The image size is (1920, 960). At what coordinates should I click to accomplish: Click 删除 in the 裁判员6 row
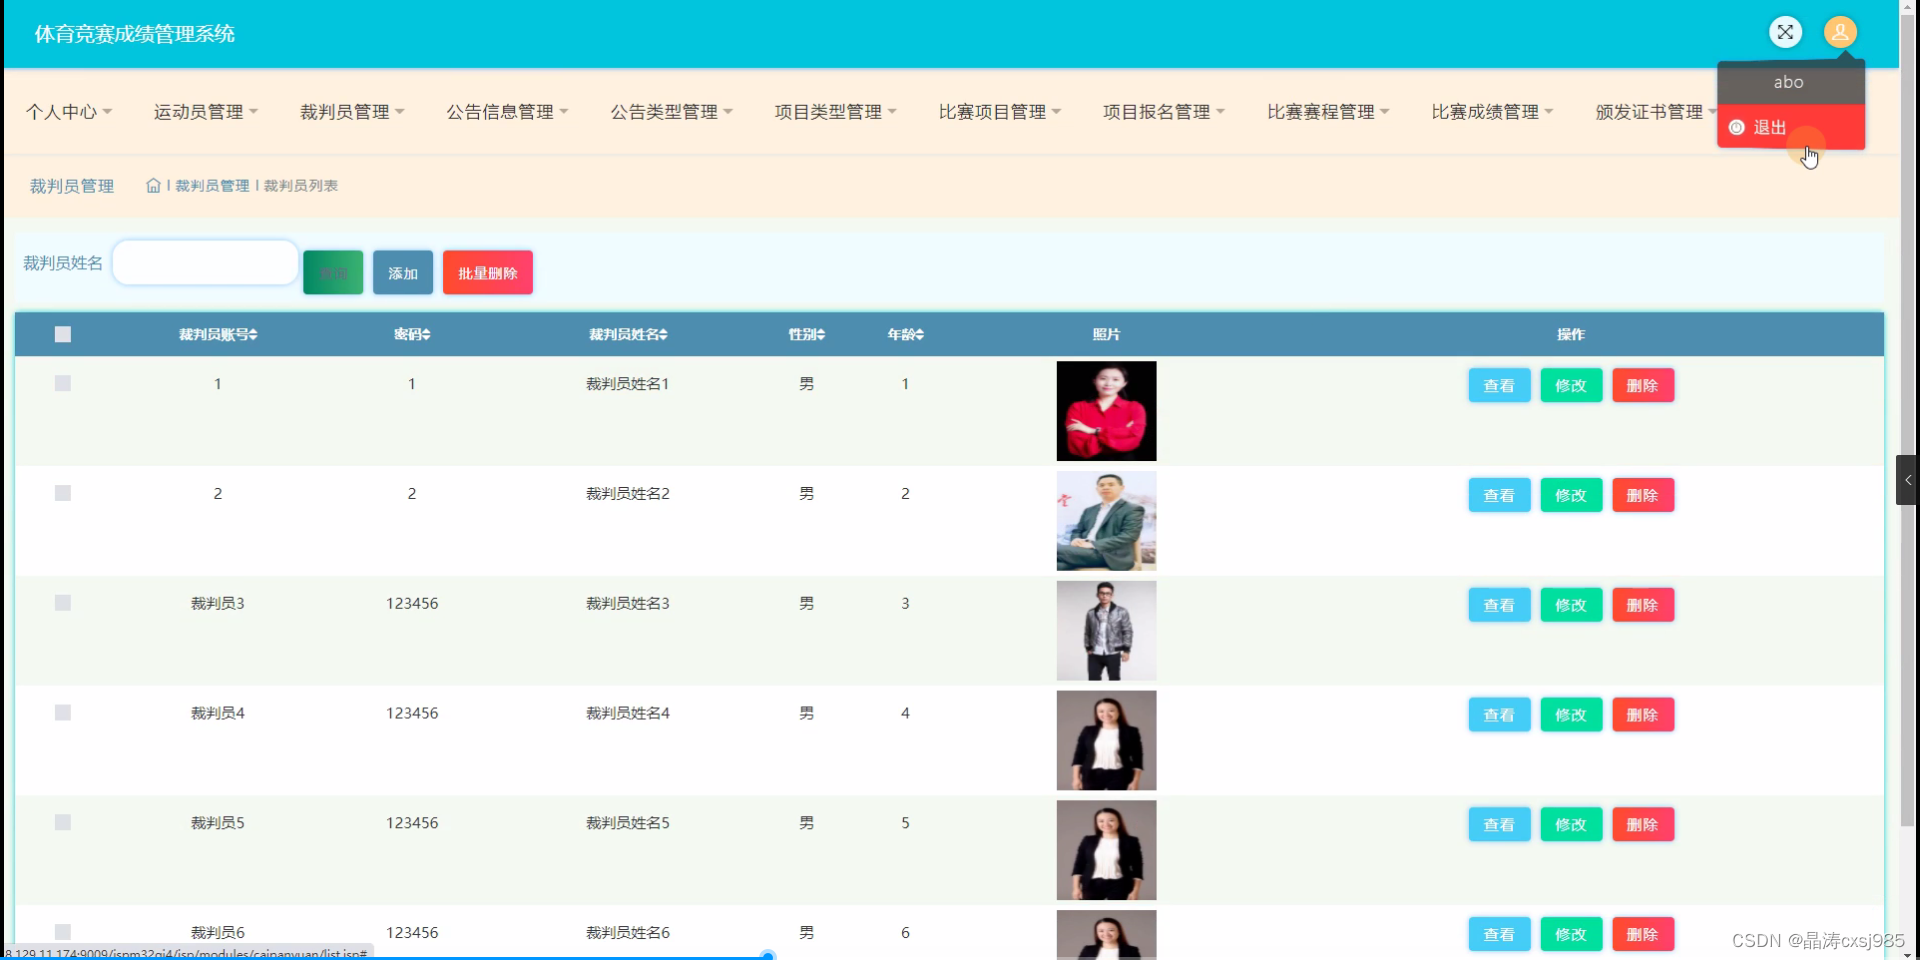click(x=1643, y=934)
